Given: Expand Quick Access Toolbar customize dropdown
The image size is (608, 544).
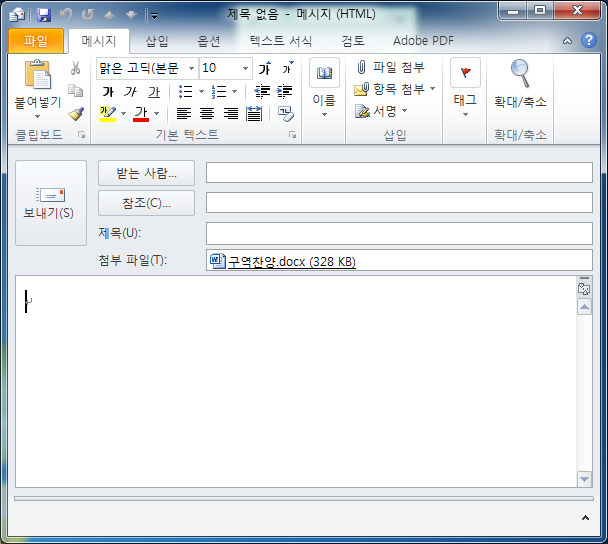Looking at the screenshot, I should 154,16.
